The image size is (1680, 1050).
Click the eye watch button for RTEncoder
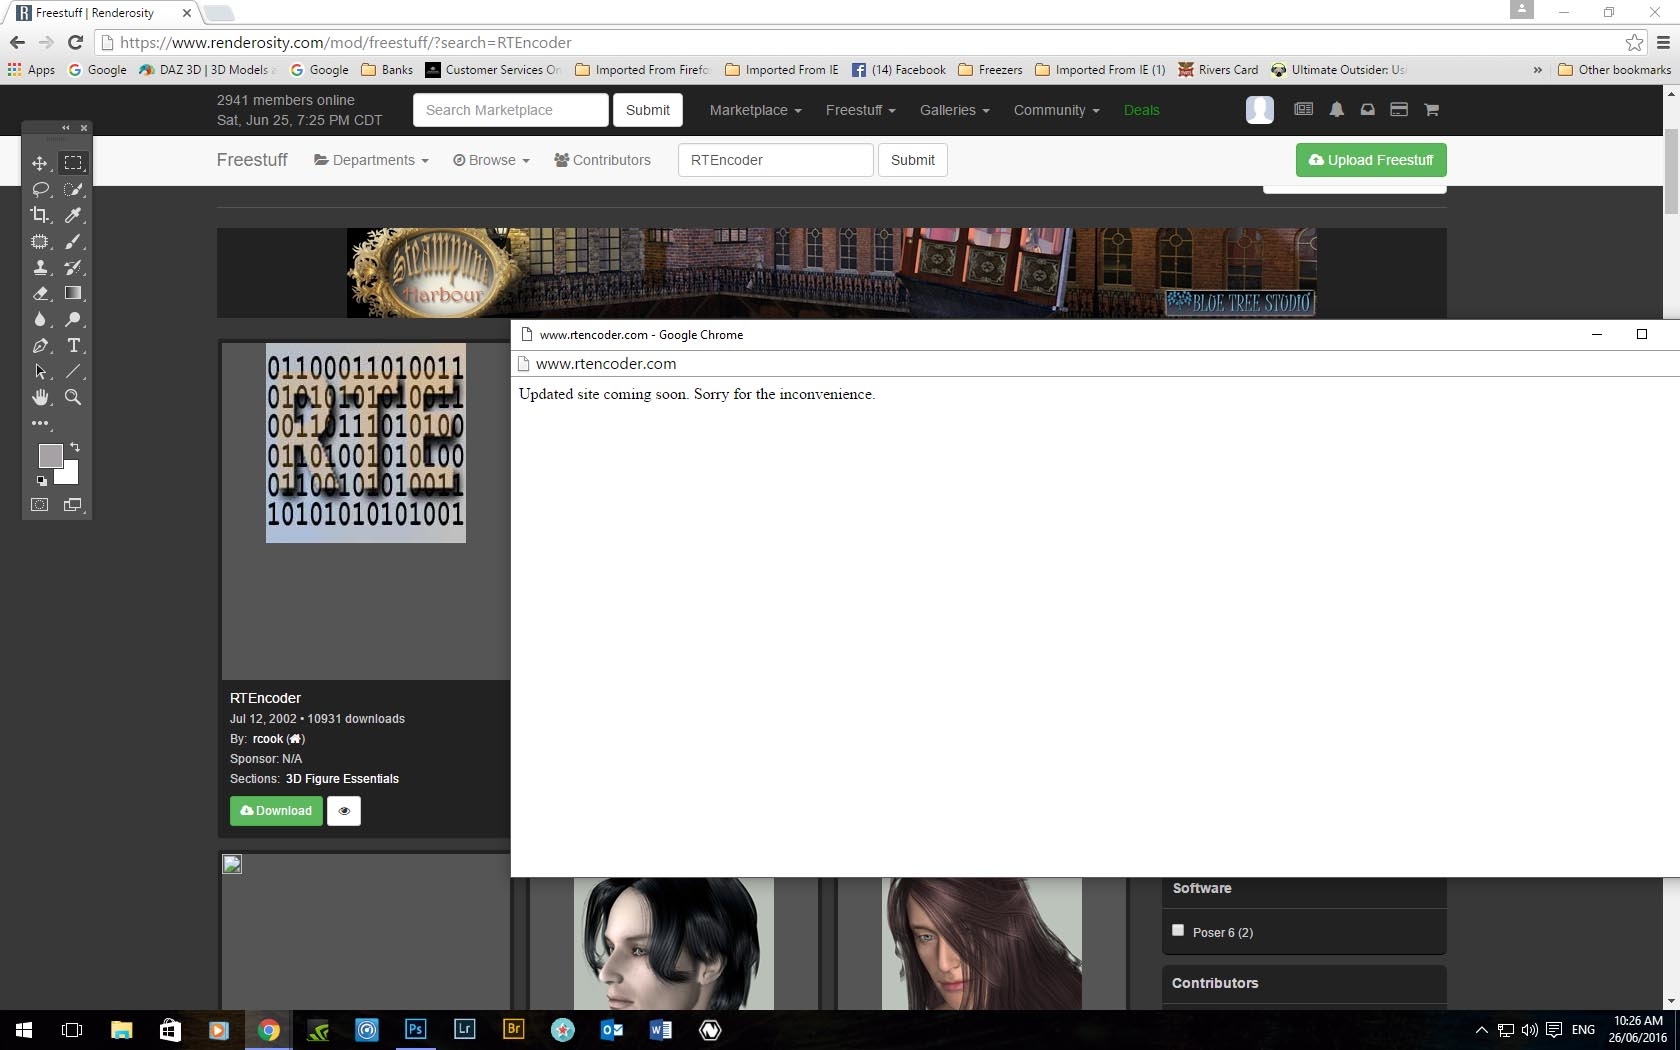click(x=344, y=811)
